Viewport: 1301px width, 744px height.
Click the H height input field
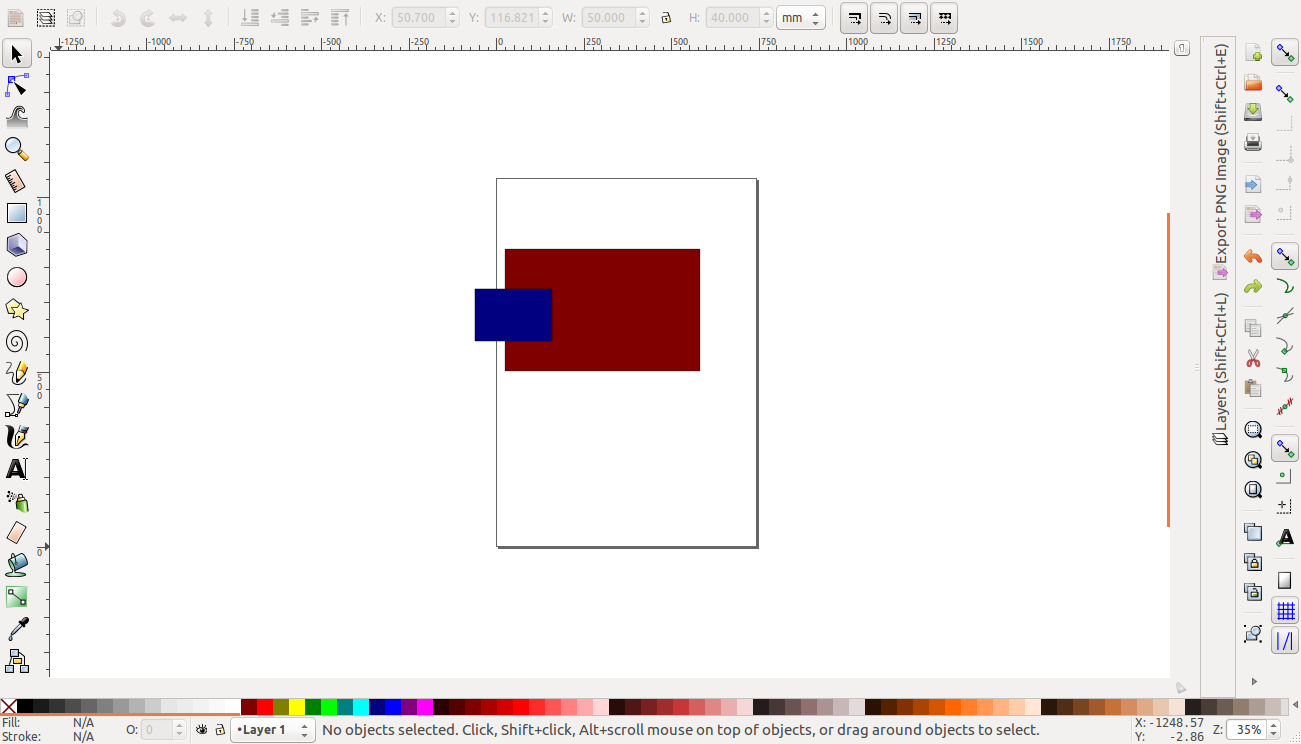(732, 18)
